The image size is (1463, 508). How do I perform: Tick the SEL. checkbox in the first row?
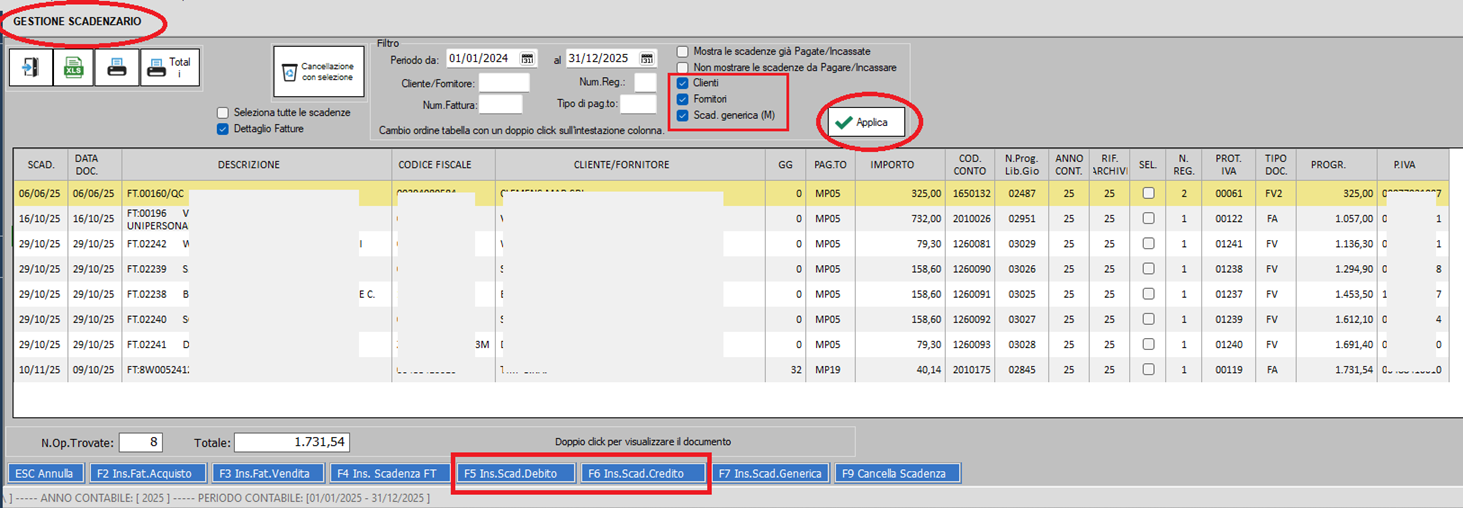1148,193
